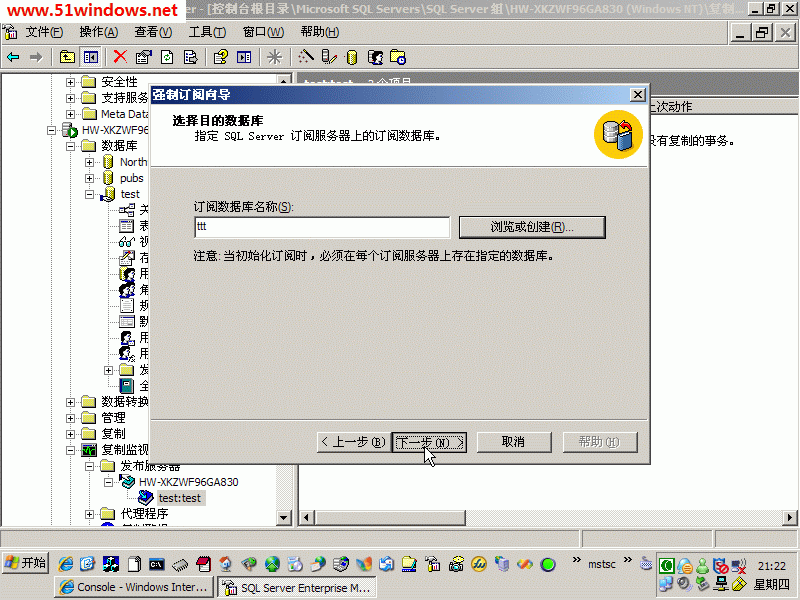Viewport: 800px width, 600px height.
Task: Collapse the test database node
Action: click(90, 194)
